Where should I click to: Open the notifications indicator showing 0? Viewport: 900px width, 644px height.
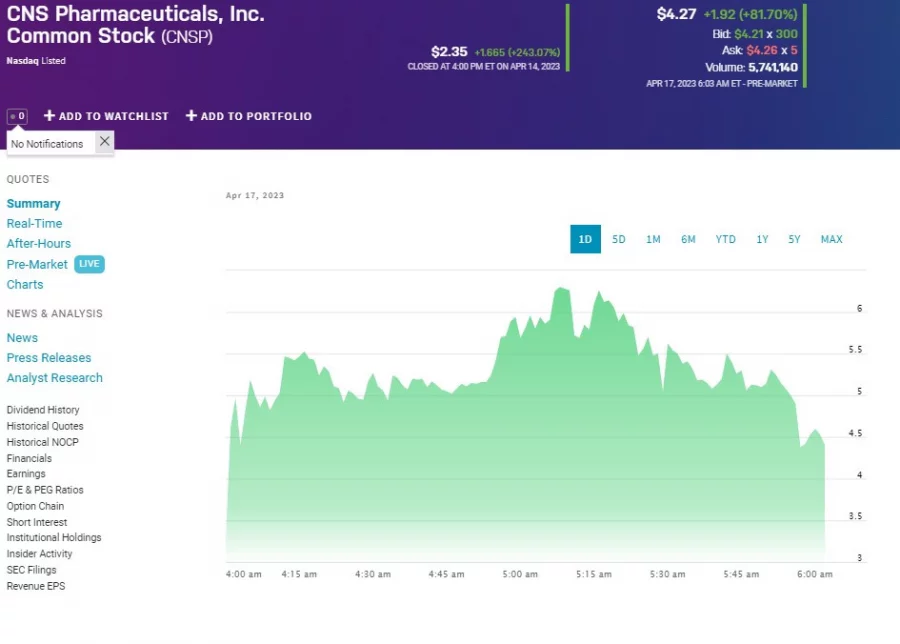tap(16, 116)
